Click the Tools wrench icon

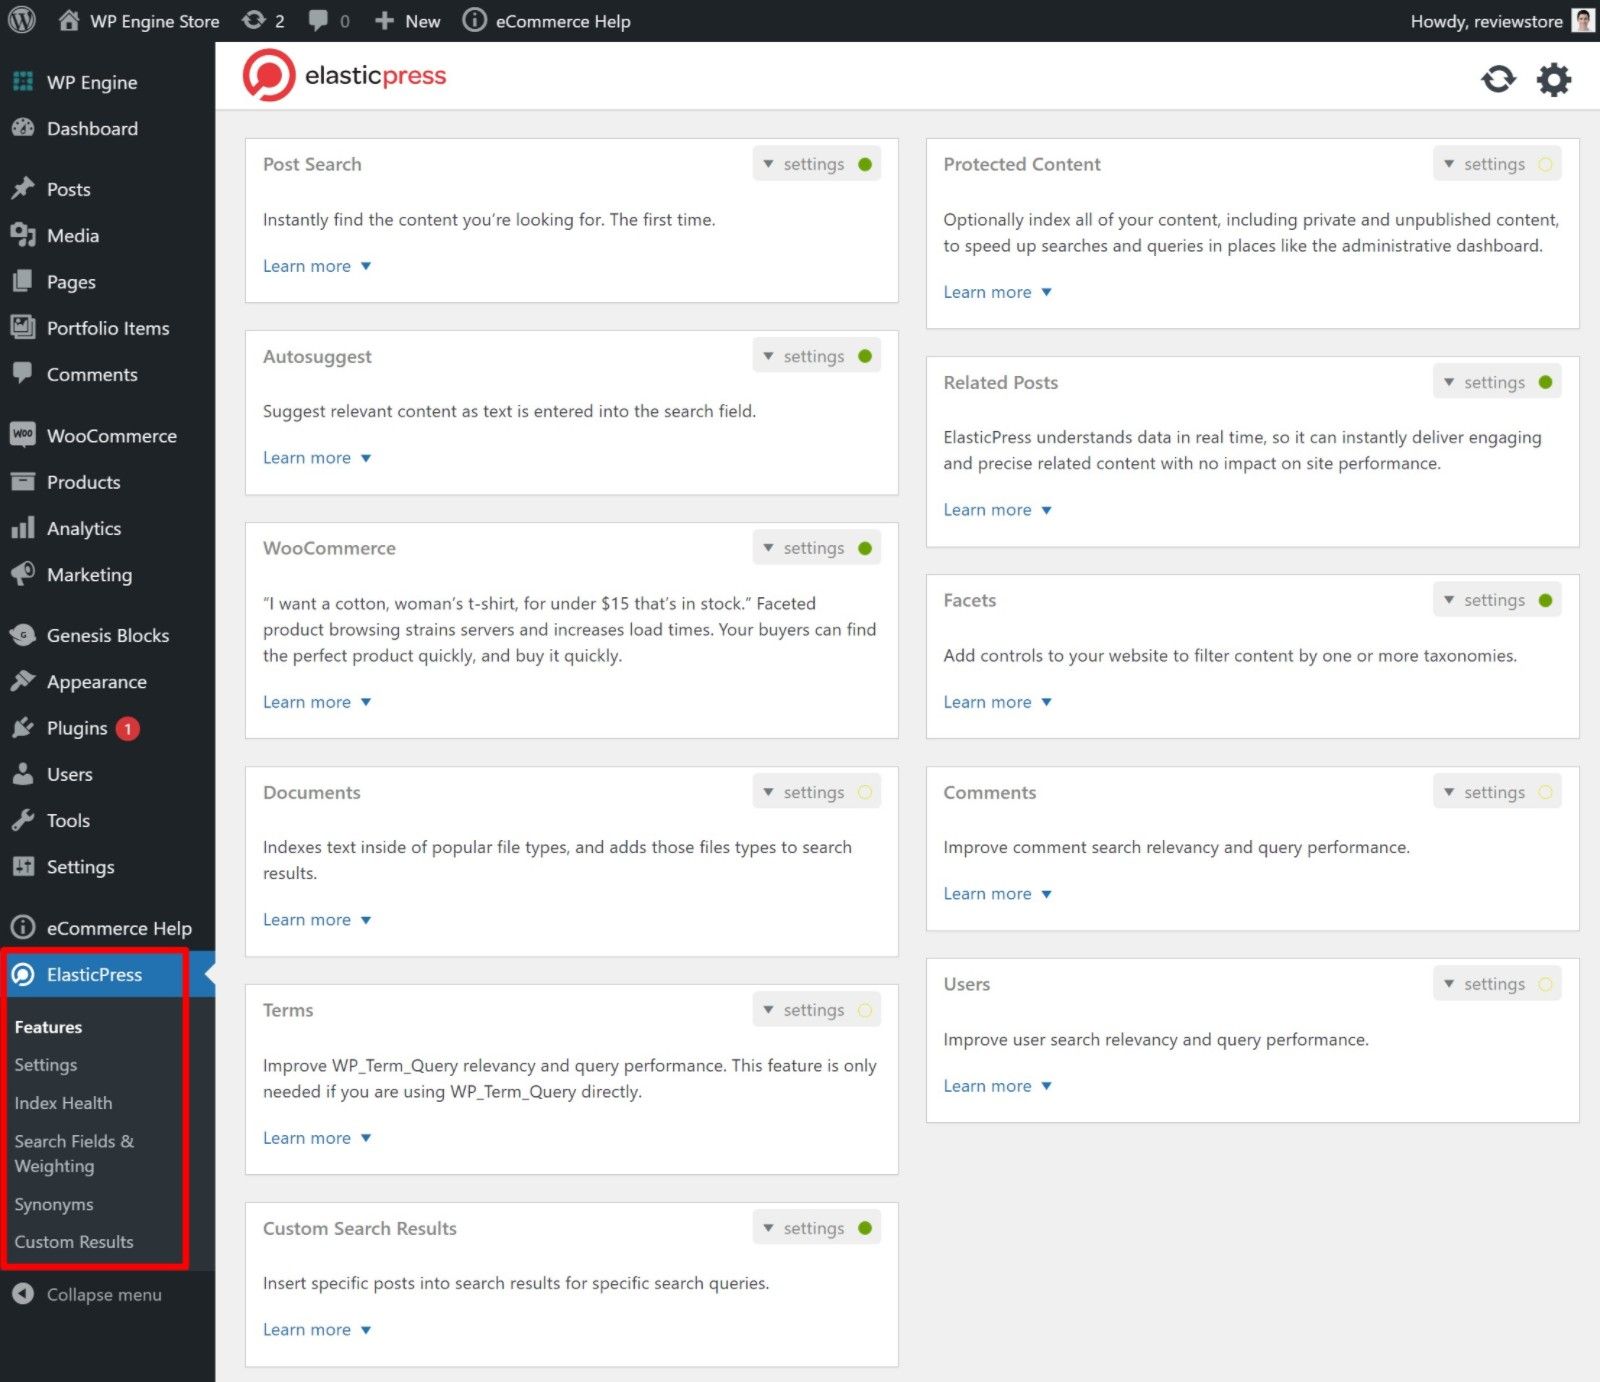click(x=23, y=820)
